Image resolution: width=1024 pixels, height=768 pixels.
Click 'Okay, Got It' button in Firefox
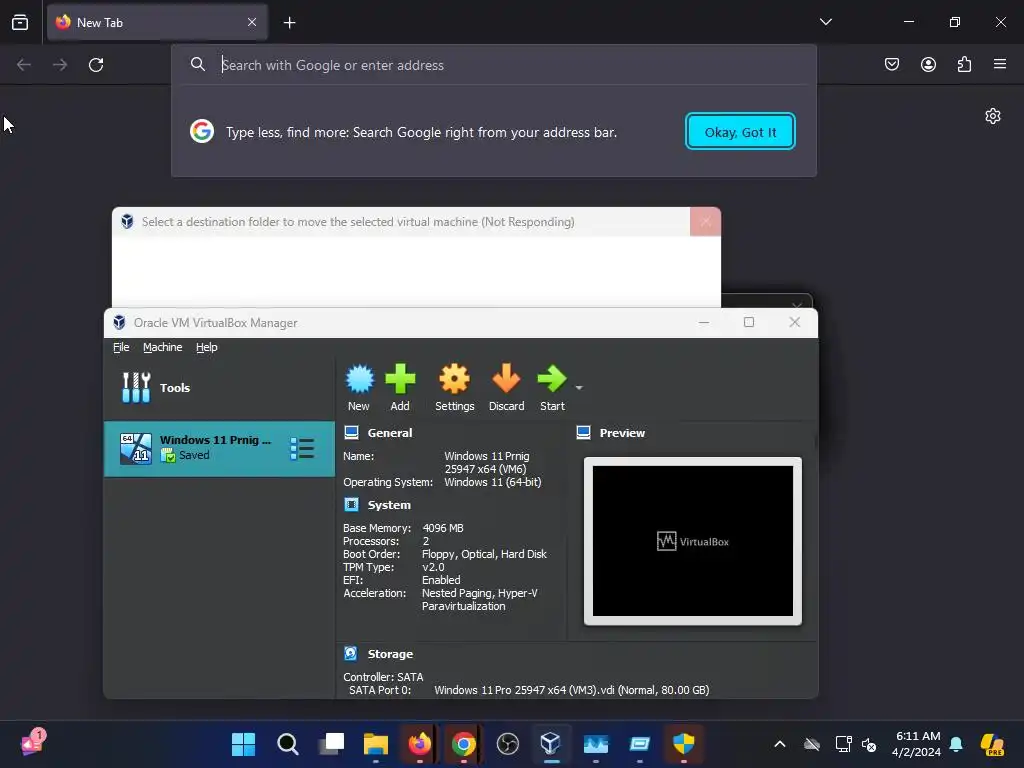[740, 132]
